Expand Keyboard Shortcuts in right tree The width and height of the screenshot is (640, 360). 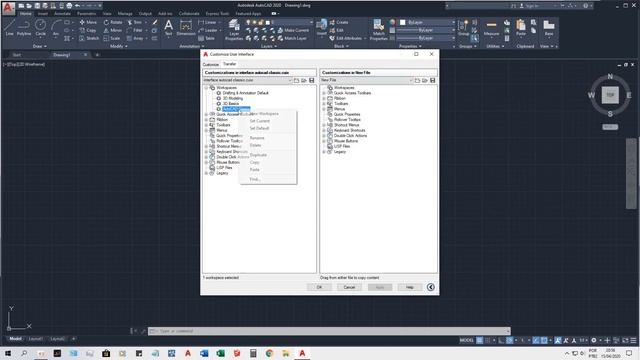[324, 130]
